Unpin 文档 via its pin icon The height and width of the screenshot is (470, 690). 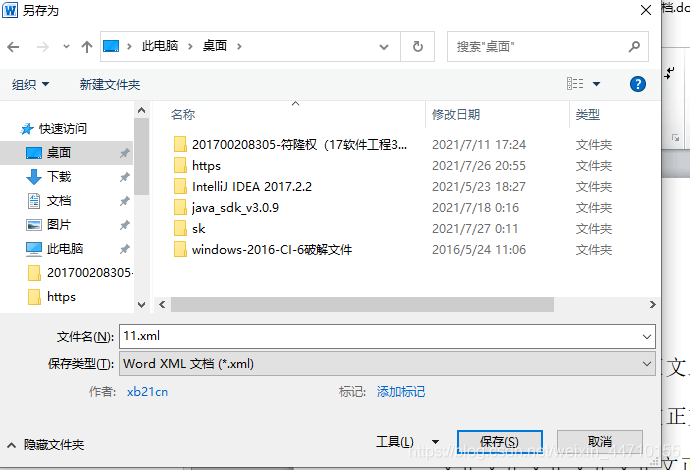[x=125, y=201]
